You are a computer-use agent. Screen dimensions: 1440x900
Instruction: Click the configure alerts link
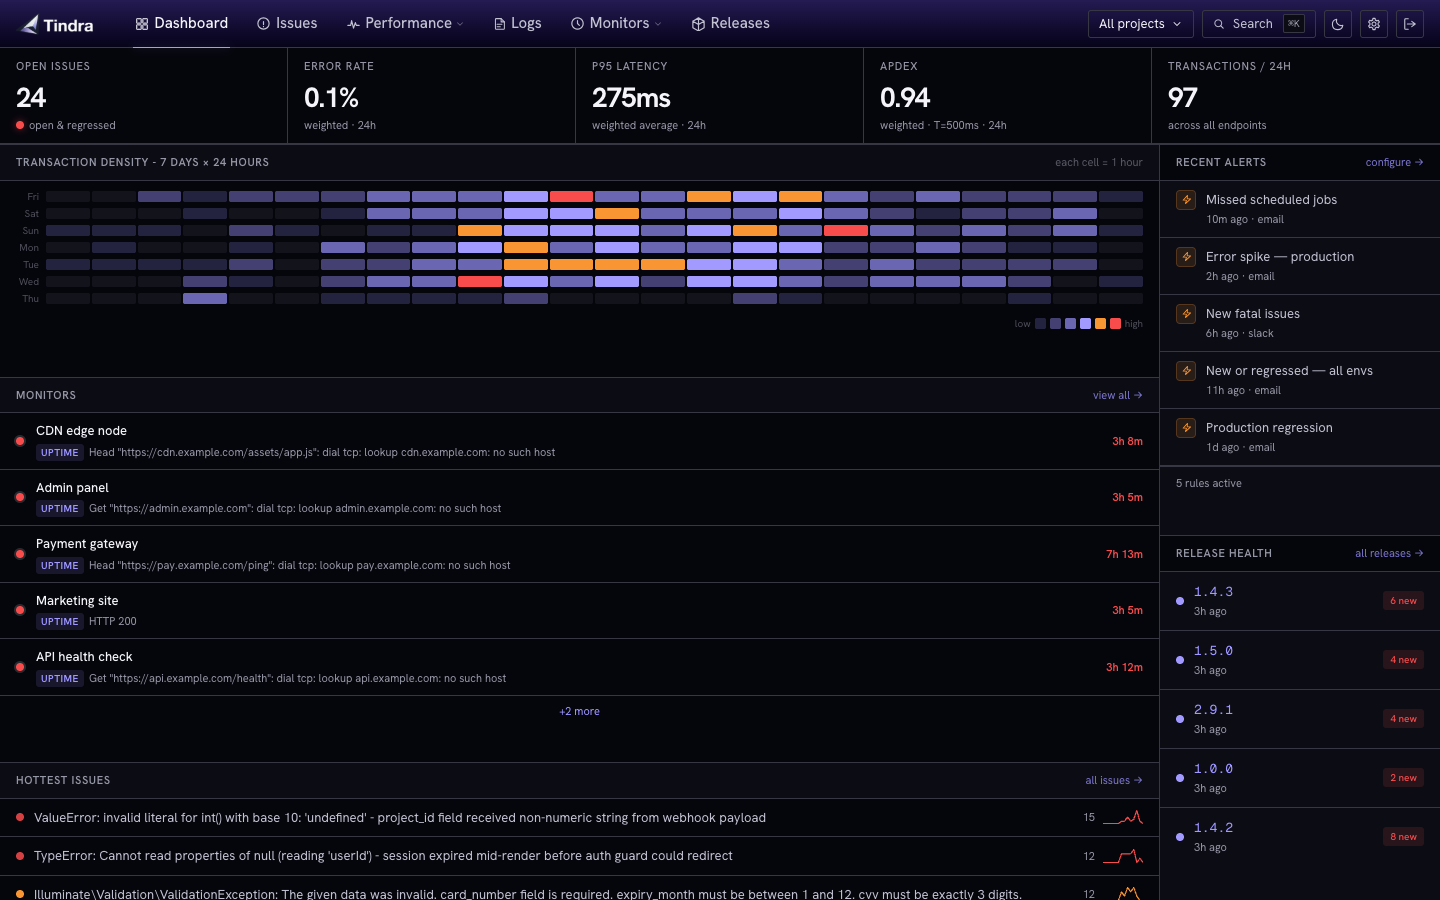pyautogui.click(x=1394, y=162)
